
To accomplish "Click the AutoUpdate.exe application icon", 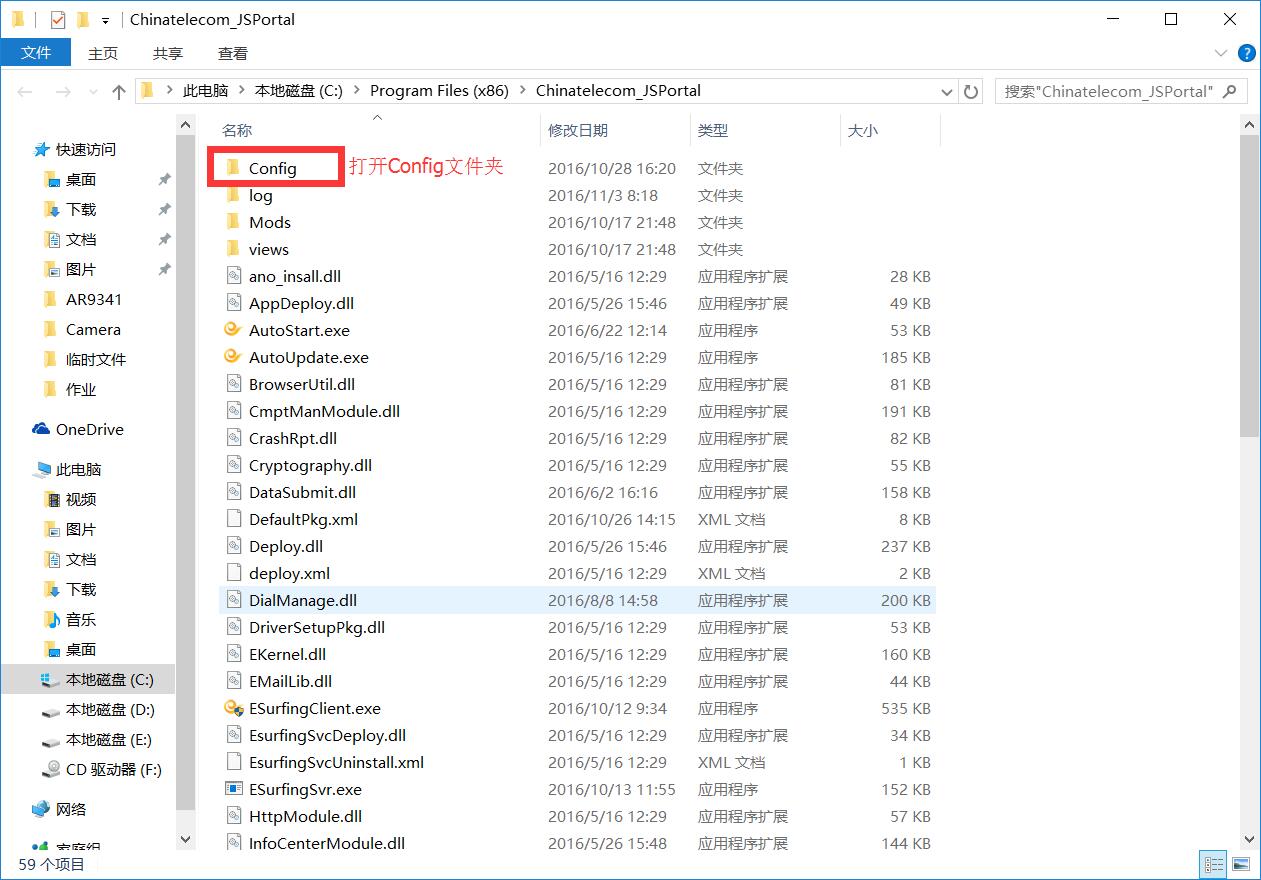I will click(x=233, y=357).
